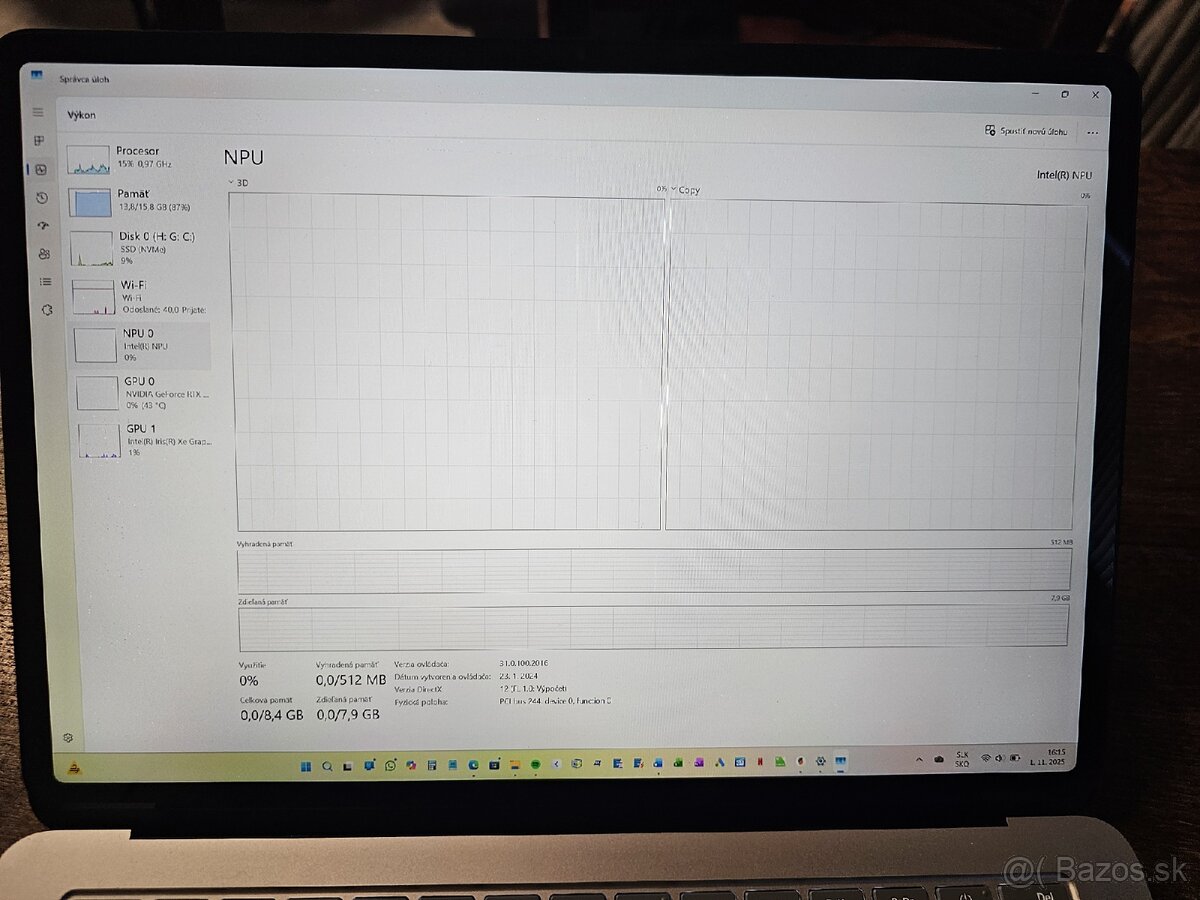Open the more options (...) menu
Screen dimensions: 1200x900
(1093, 133)
